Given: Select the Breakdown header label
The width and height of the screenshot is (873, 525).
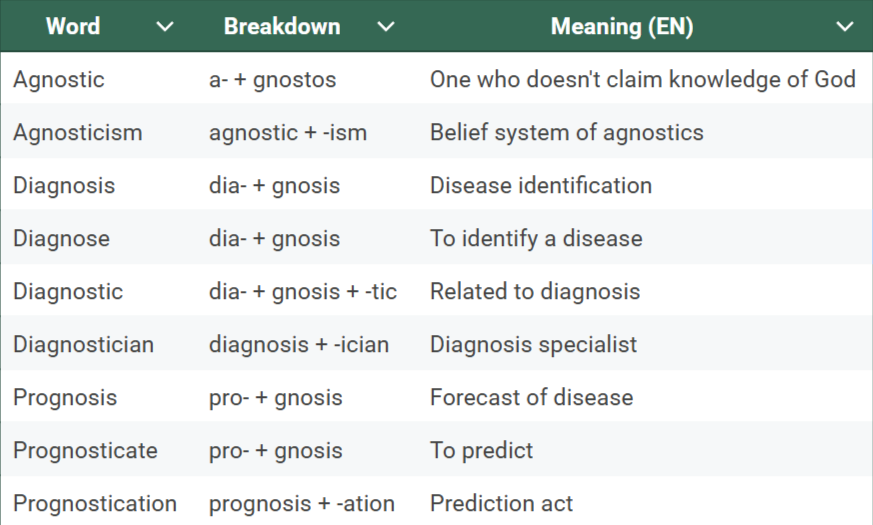Looking at the screenshot, I should (281, 26).
